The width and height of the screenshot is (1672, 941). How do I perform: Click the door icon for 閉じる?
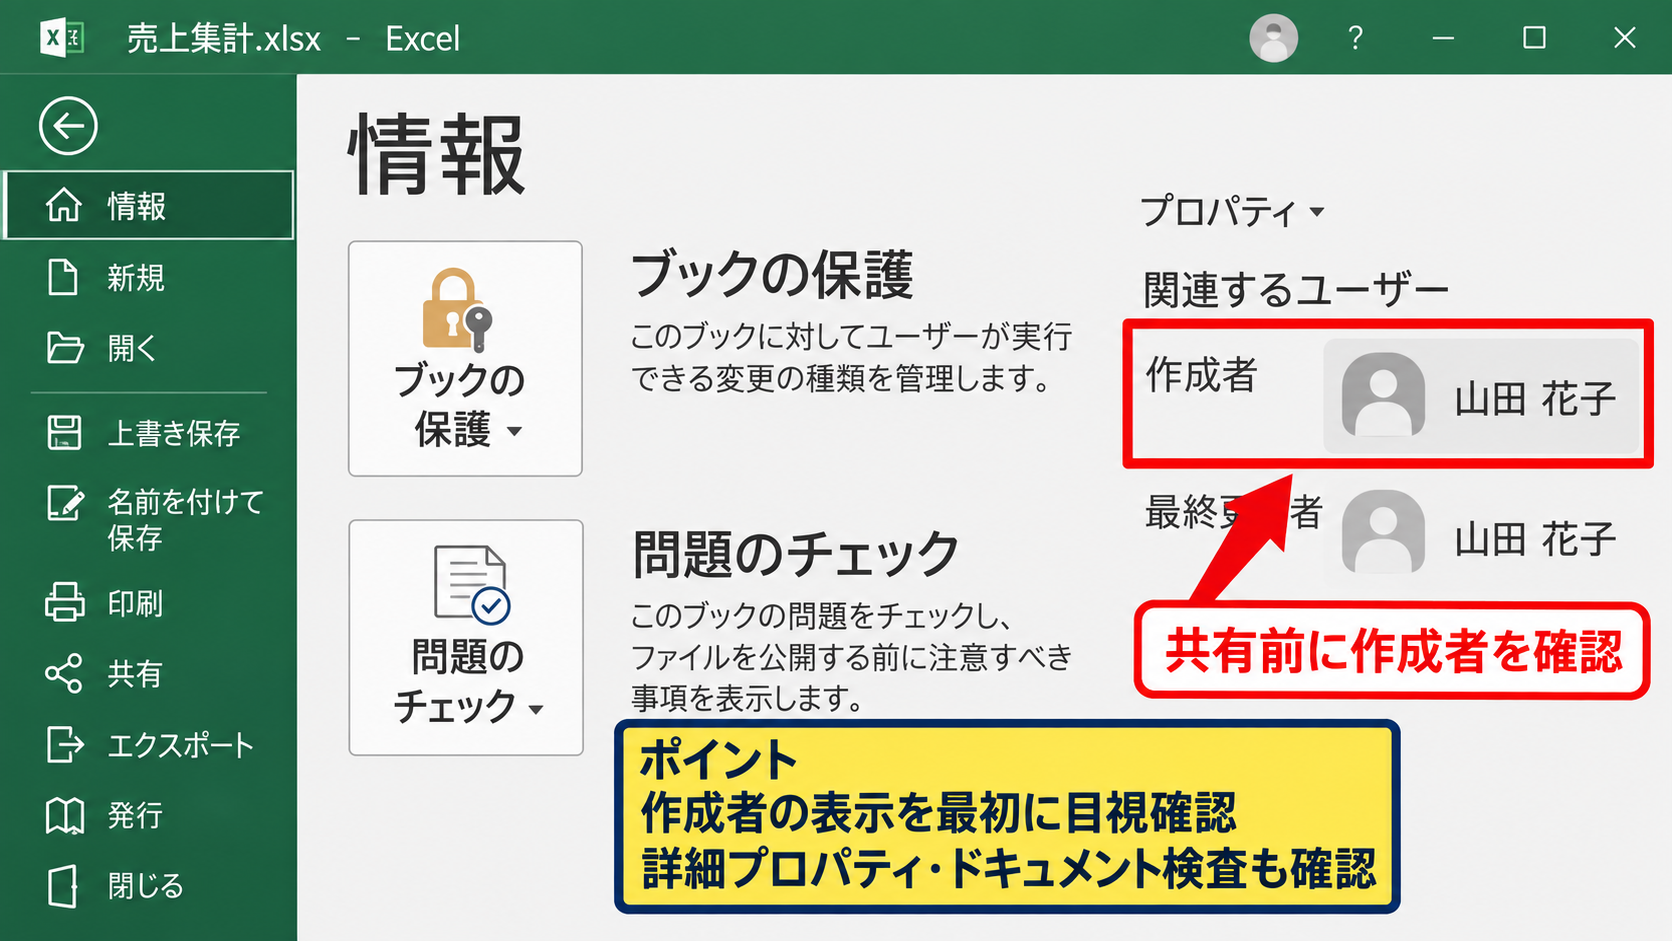tap(63, 886)
